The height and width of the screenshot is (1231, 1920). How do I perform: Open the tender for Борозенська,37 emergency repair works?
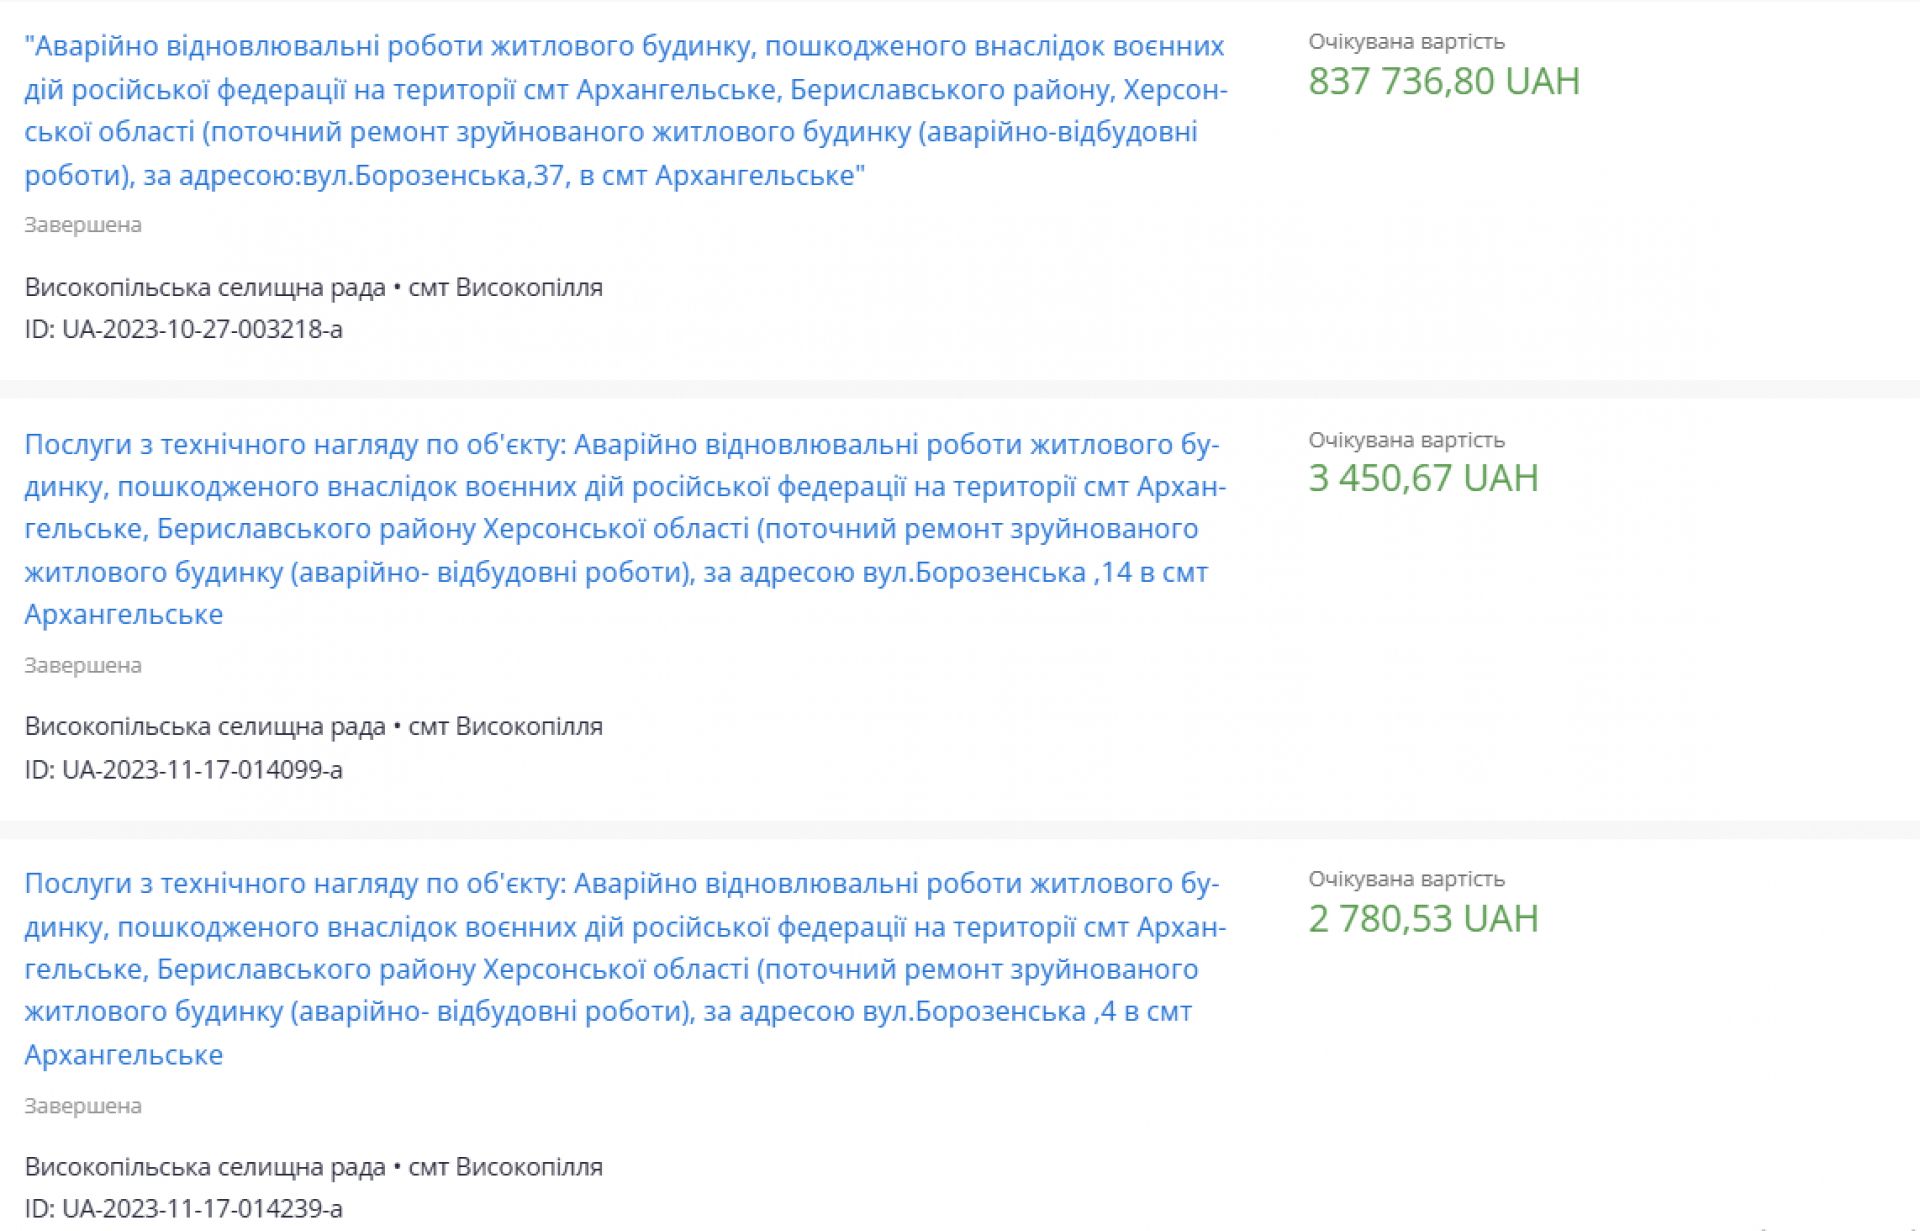pyautogui.click(x=625, y=110)
